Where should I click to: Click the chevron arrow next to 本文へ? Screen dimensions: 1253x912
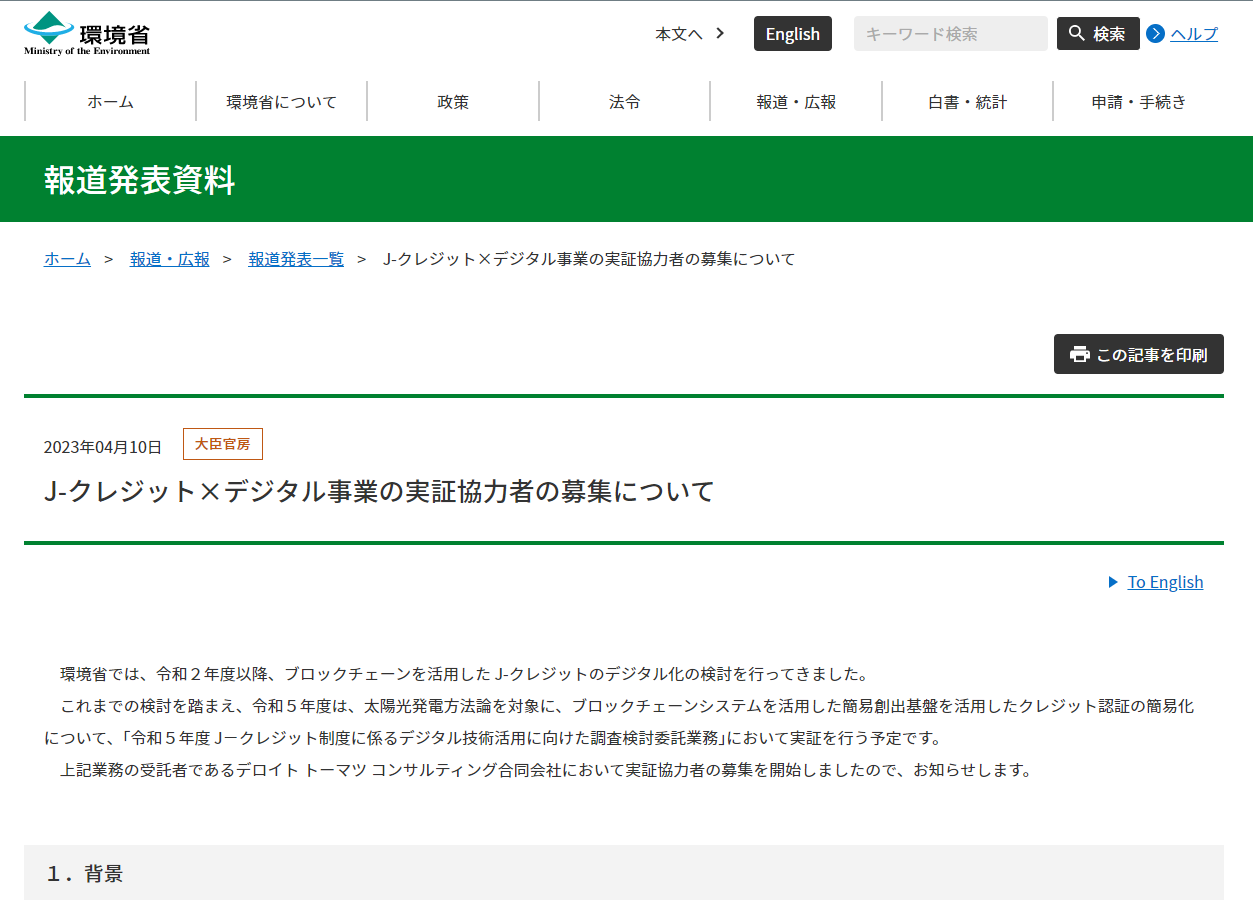pos(719,33)
